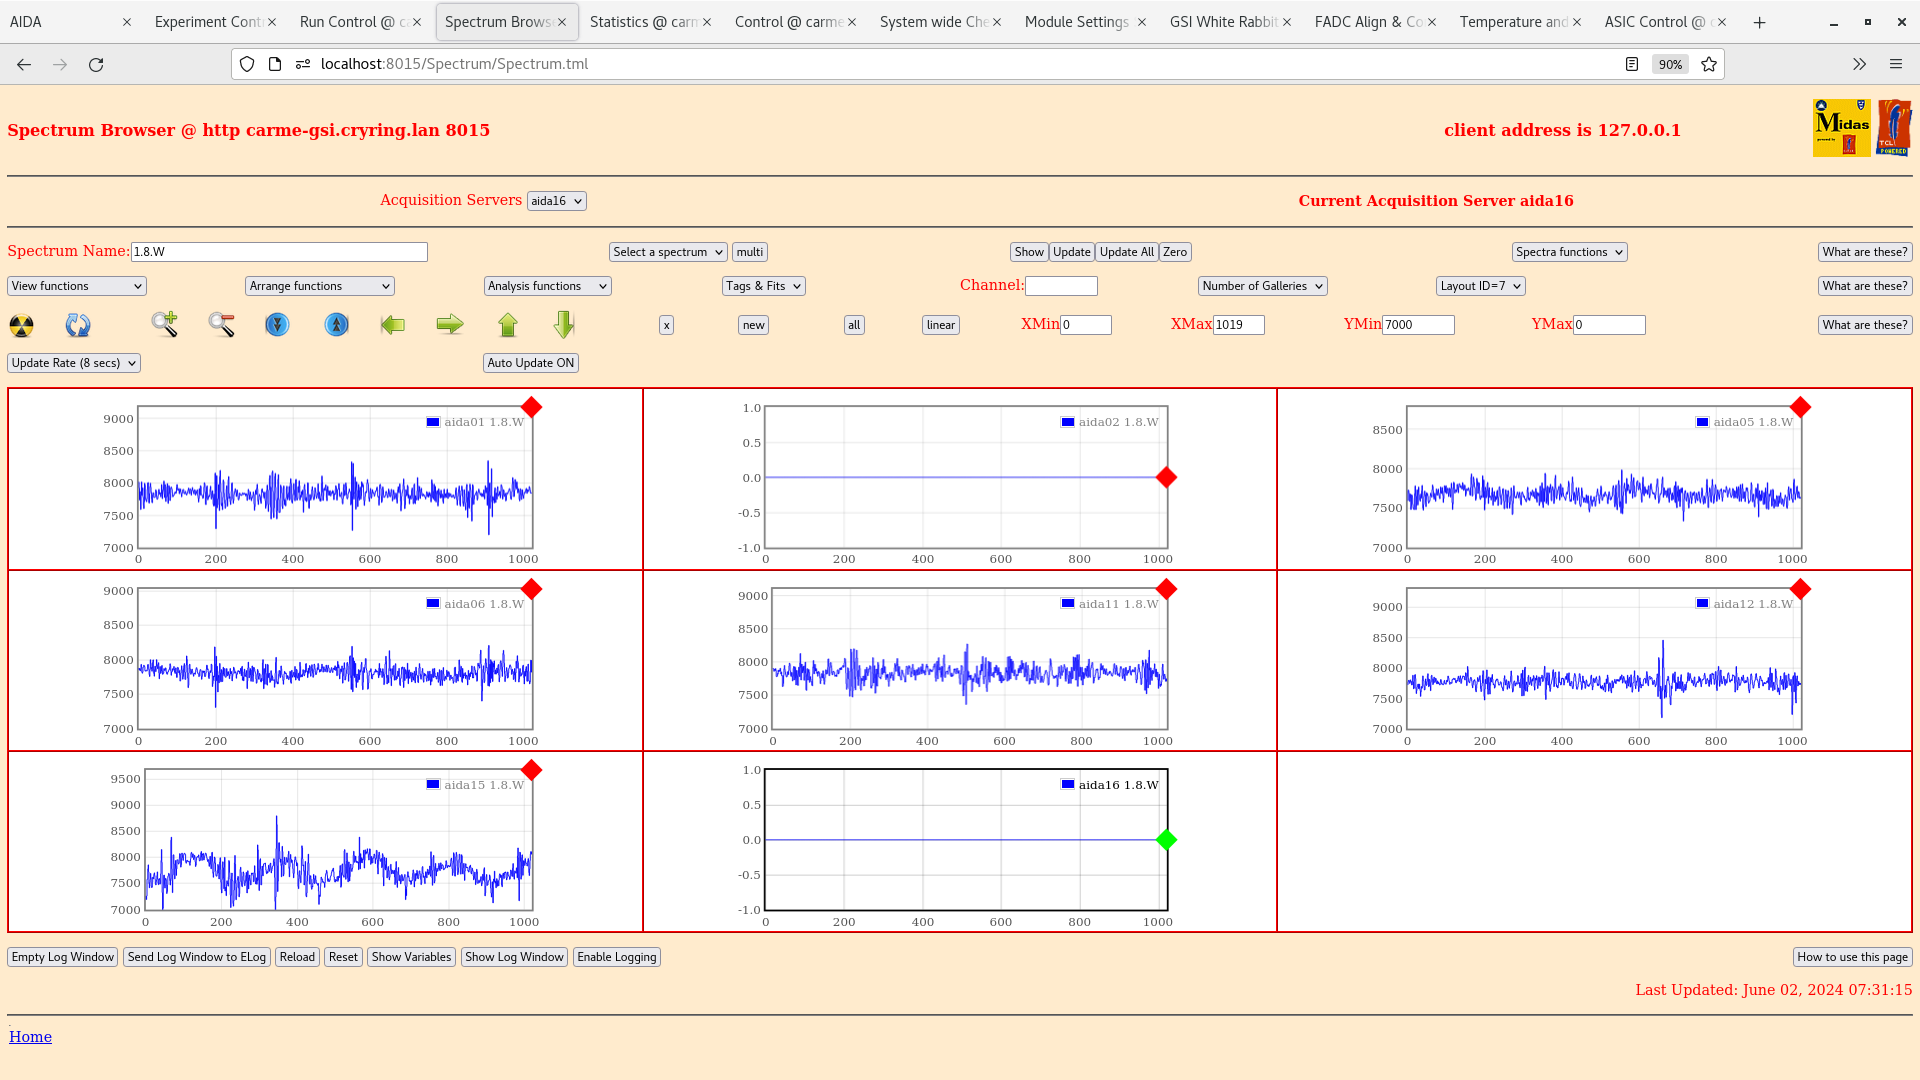Click the green right arrow icon
The width and height of the screenshot is (1920, 1080).
click(x=450, y=324)
